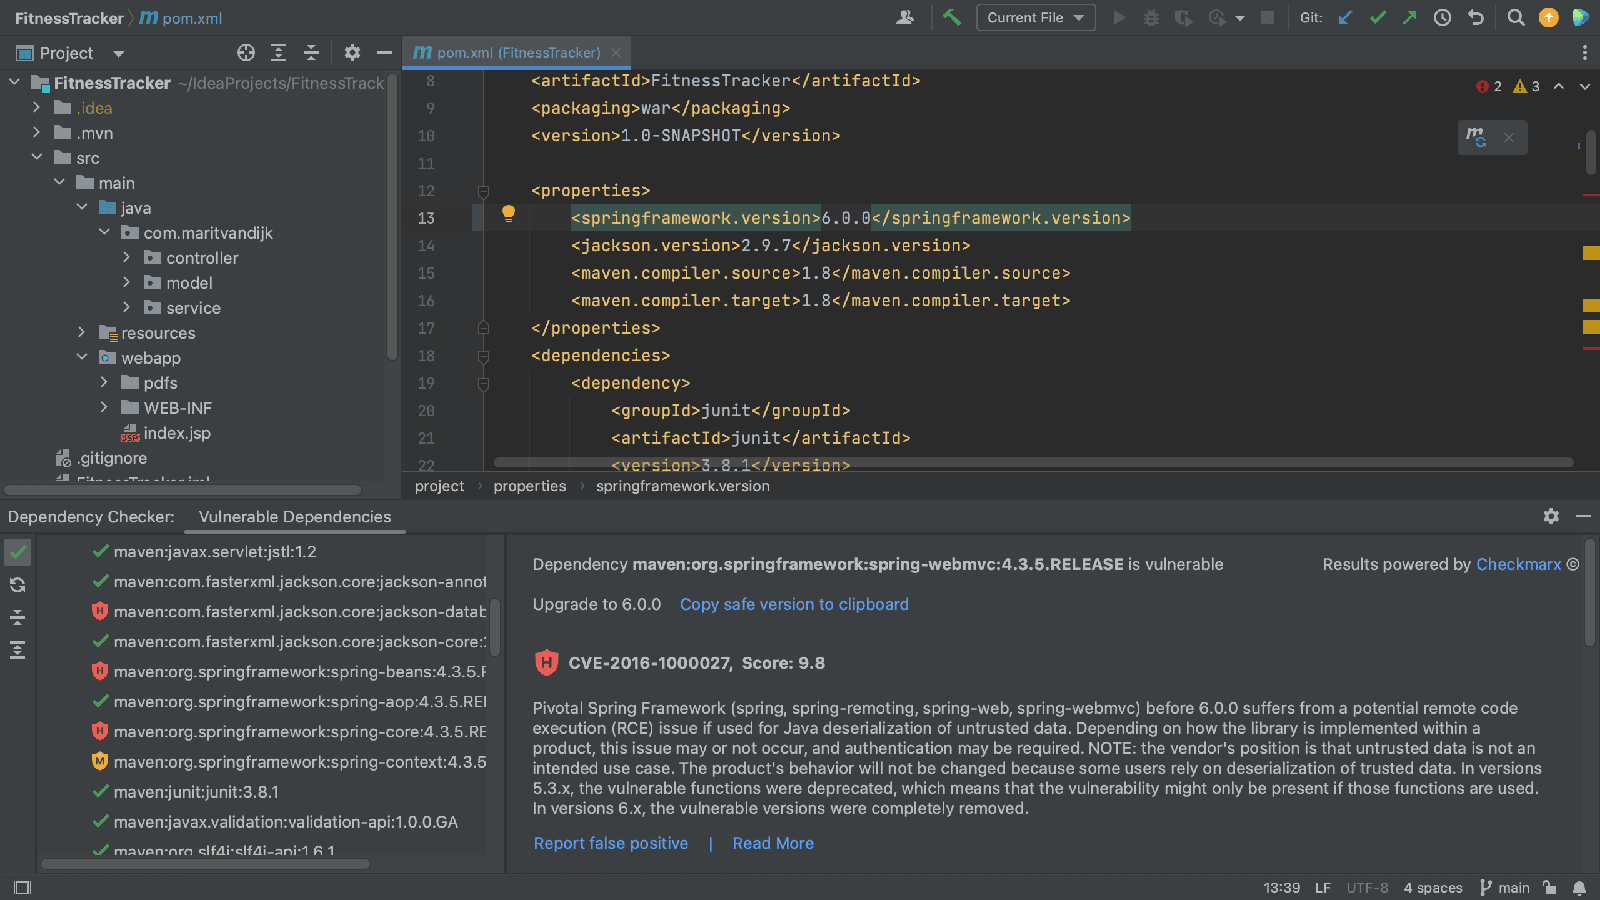Image resolution: width=1600 pixels, height=900 pixels.
Task: Open notifications bell in status bar
Action: coord(1579,887)
